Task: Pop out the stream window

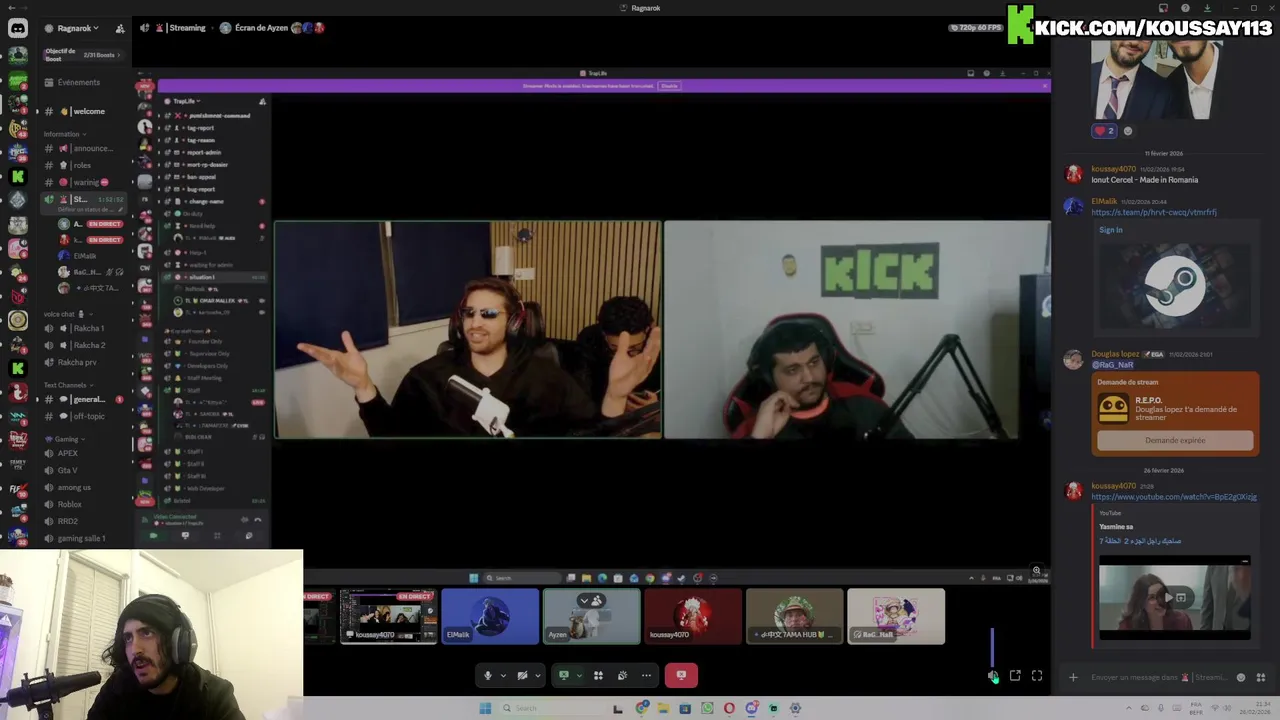Action: pos(1015,676)
